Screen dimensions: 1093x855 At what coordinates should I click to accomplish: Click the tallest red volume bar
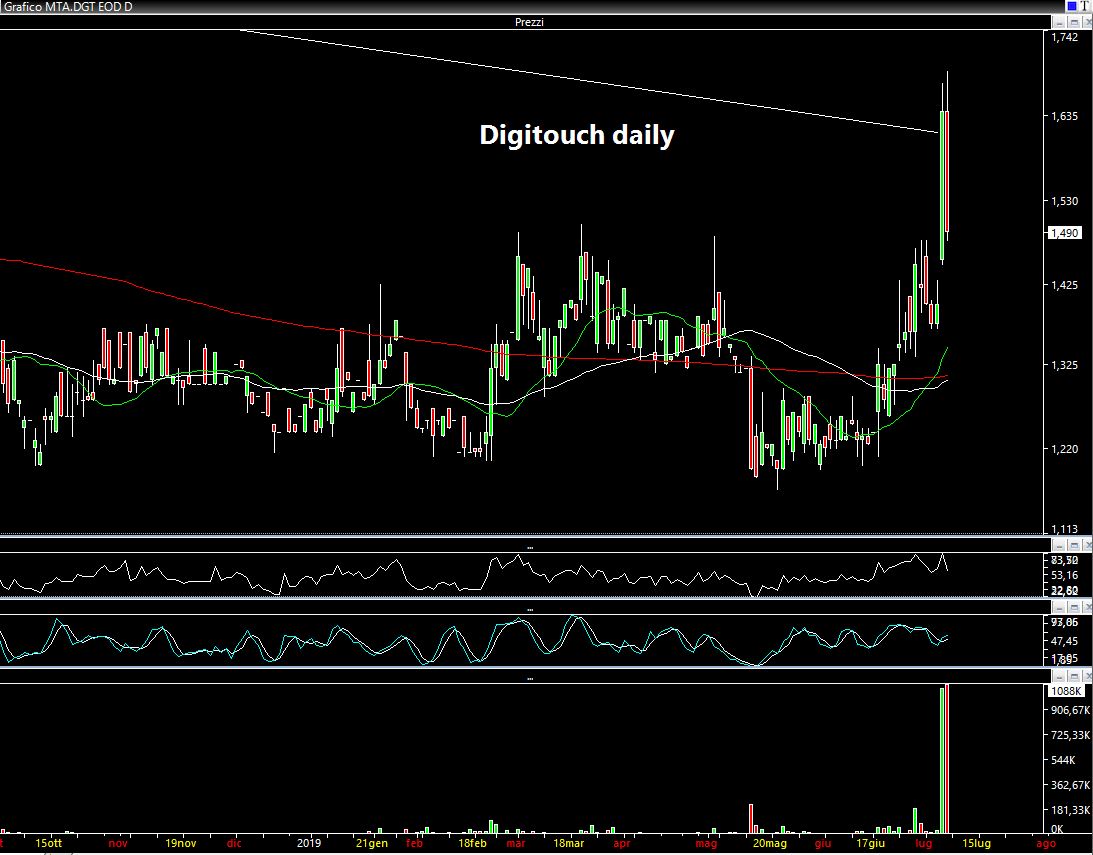pyautogui.click(x=947, y=759)
